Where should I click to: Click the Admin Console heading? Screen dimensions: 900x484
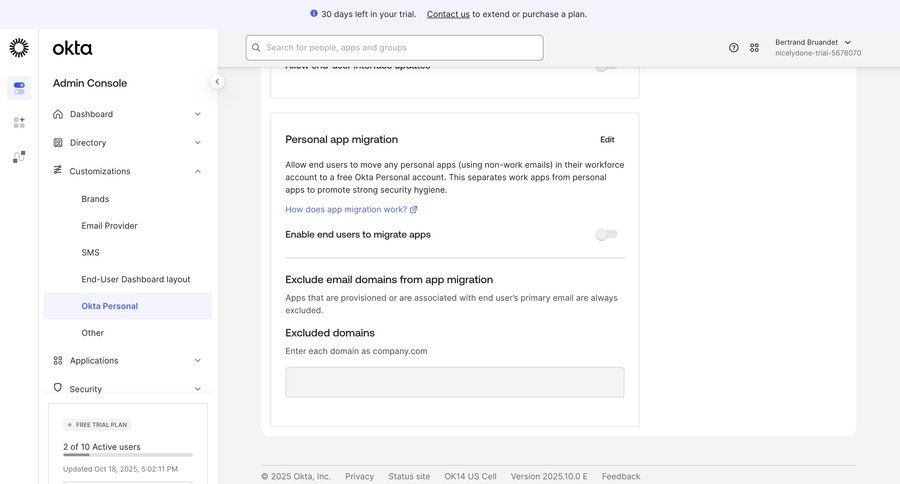90,83
